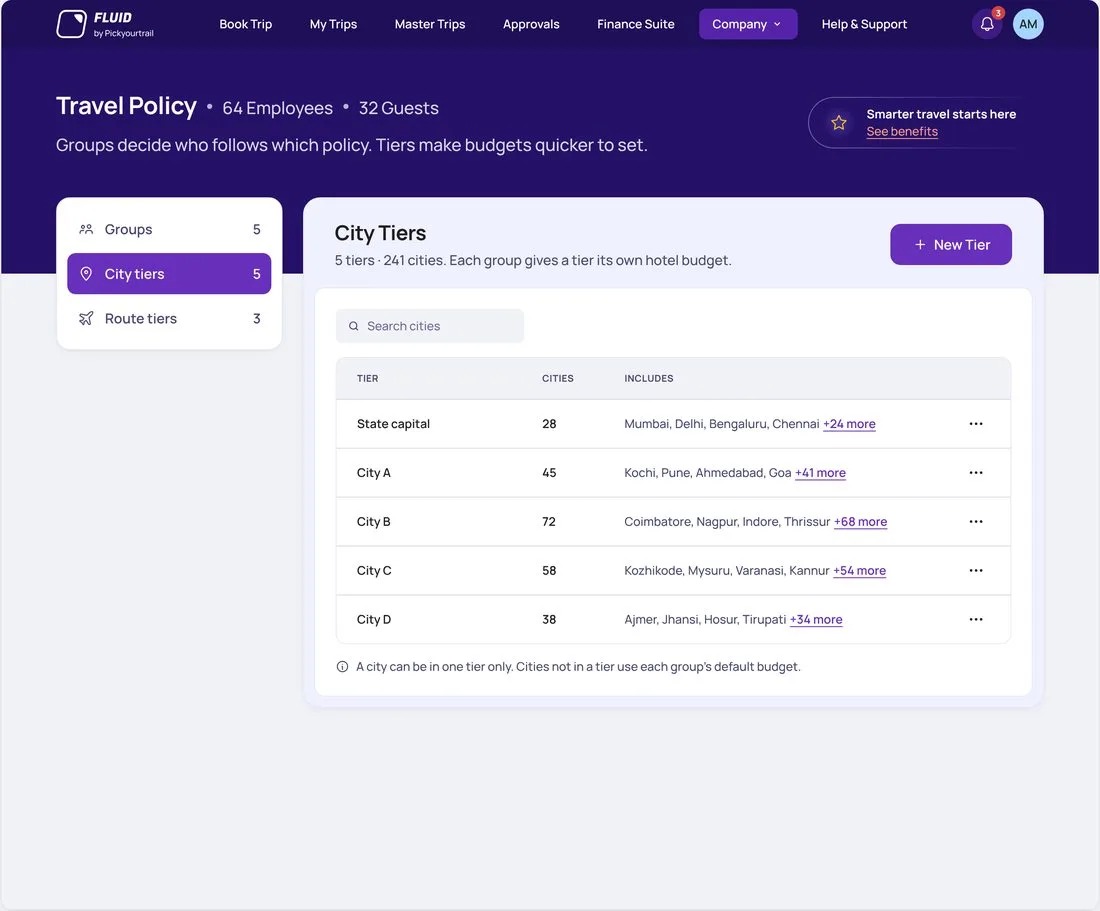Click the CITIES column header
Viewport: 1100px width, 911px height.
[x=558, y=379]
